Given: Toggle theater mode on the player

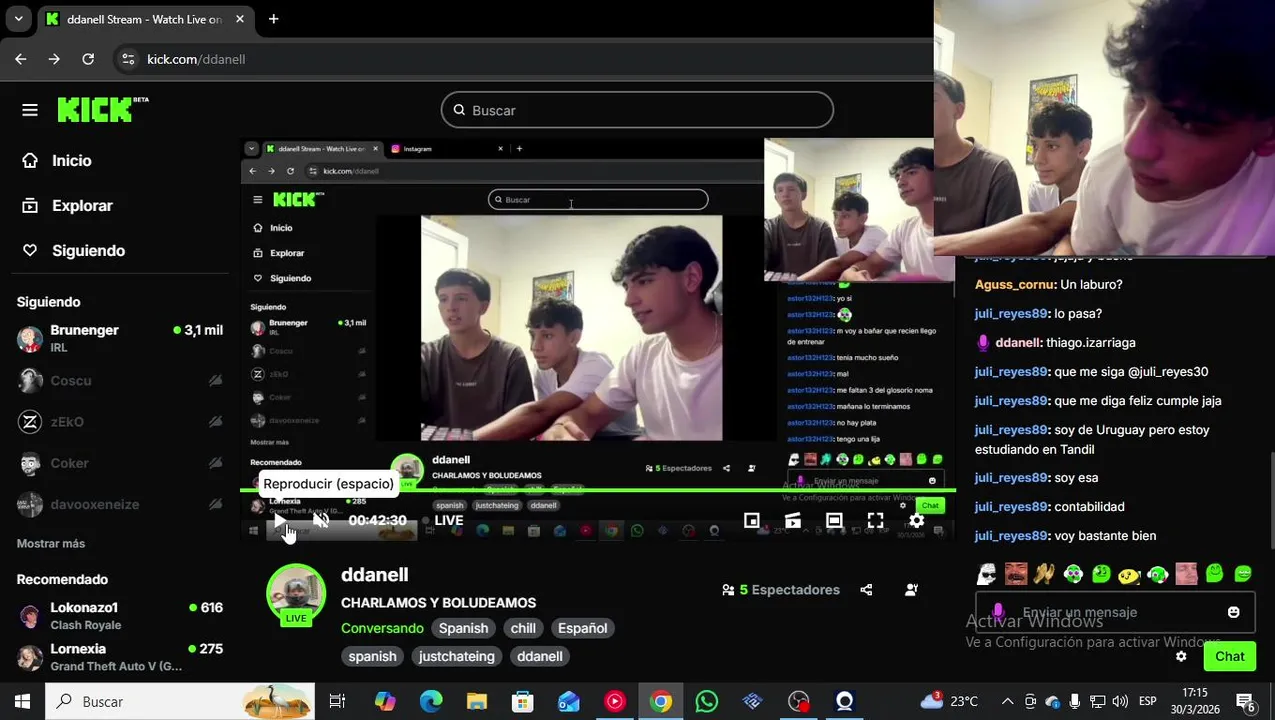Looking at the screenshot, I should tap(834, 520).
